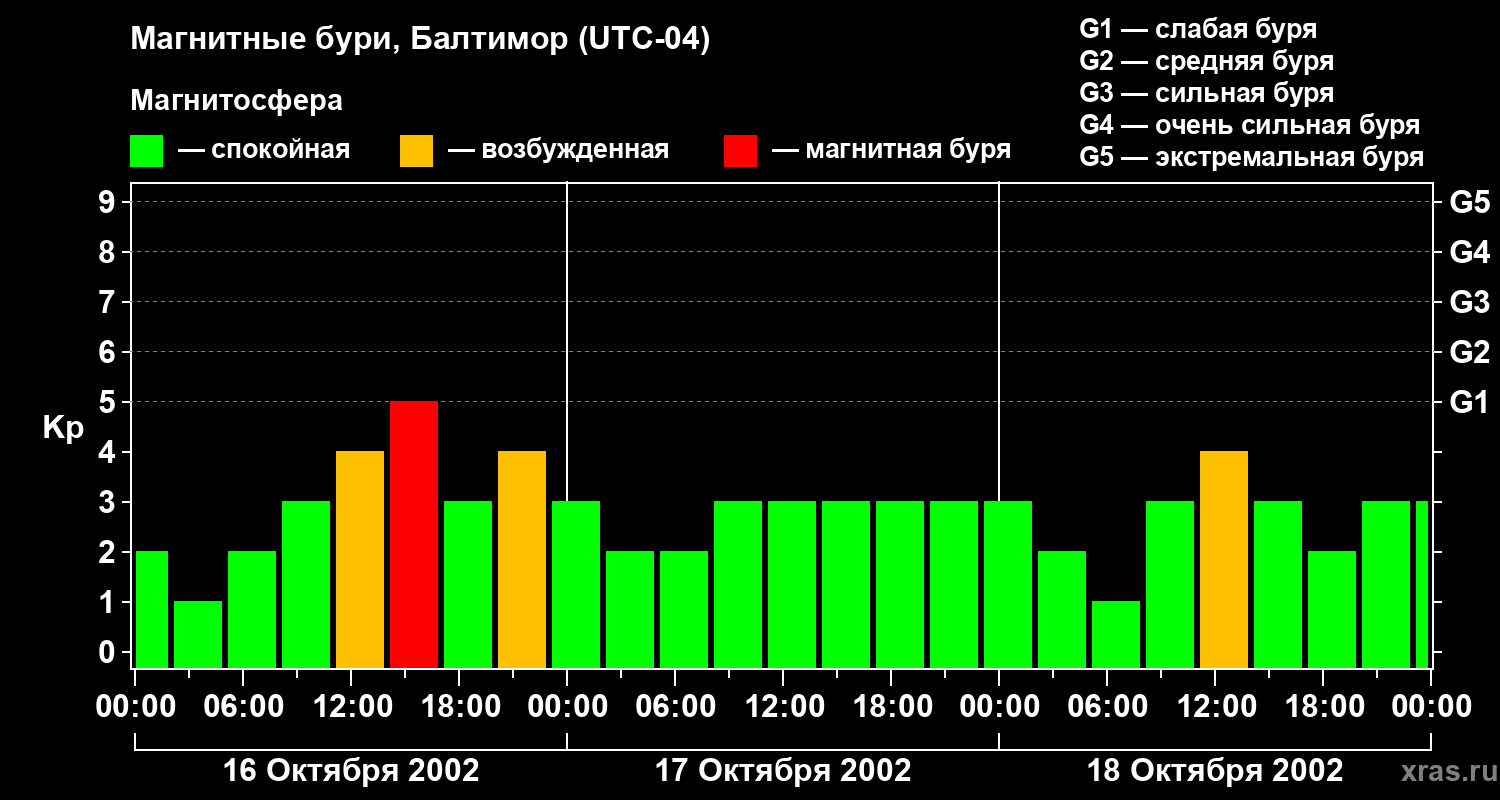Click the 'G1' label on the right axis
This screenshot has height=800, width=1500.
click(x=1470, y=402)
